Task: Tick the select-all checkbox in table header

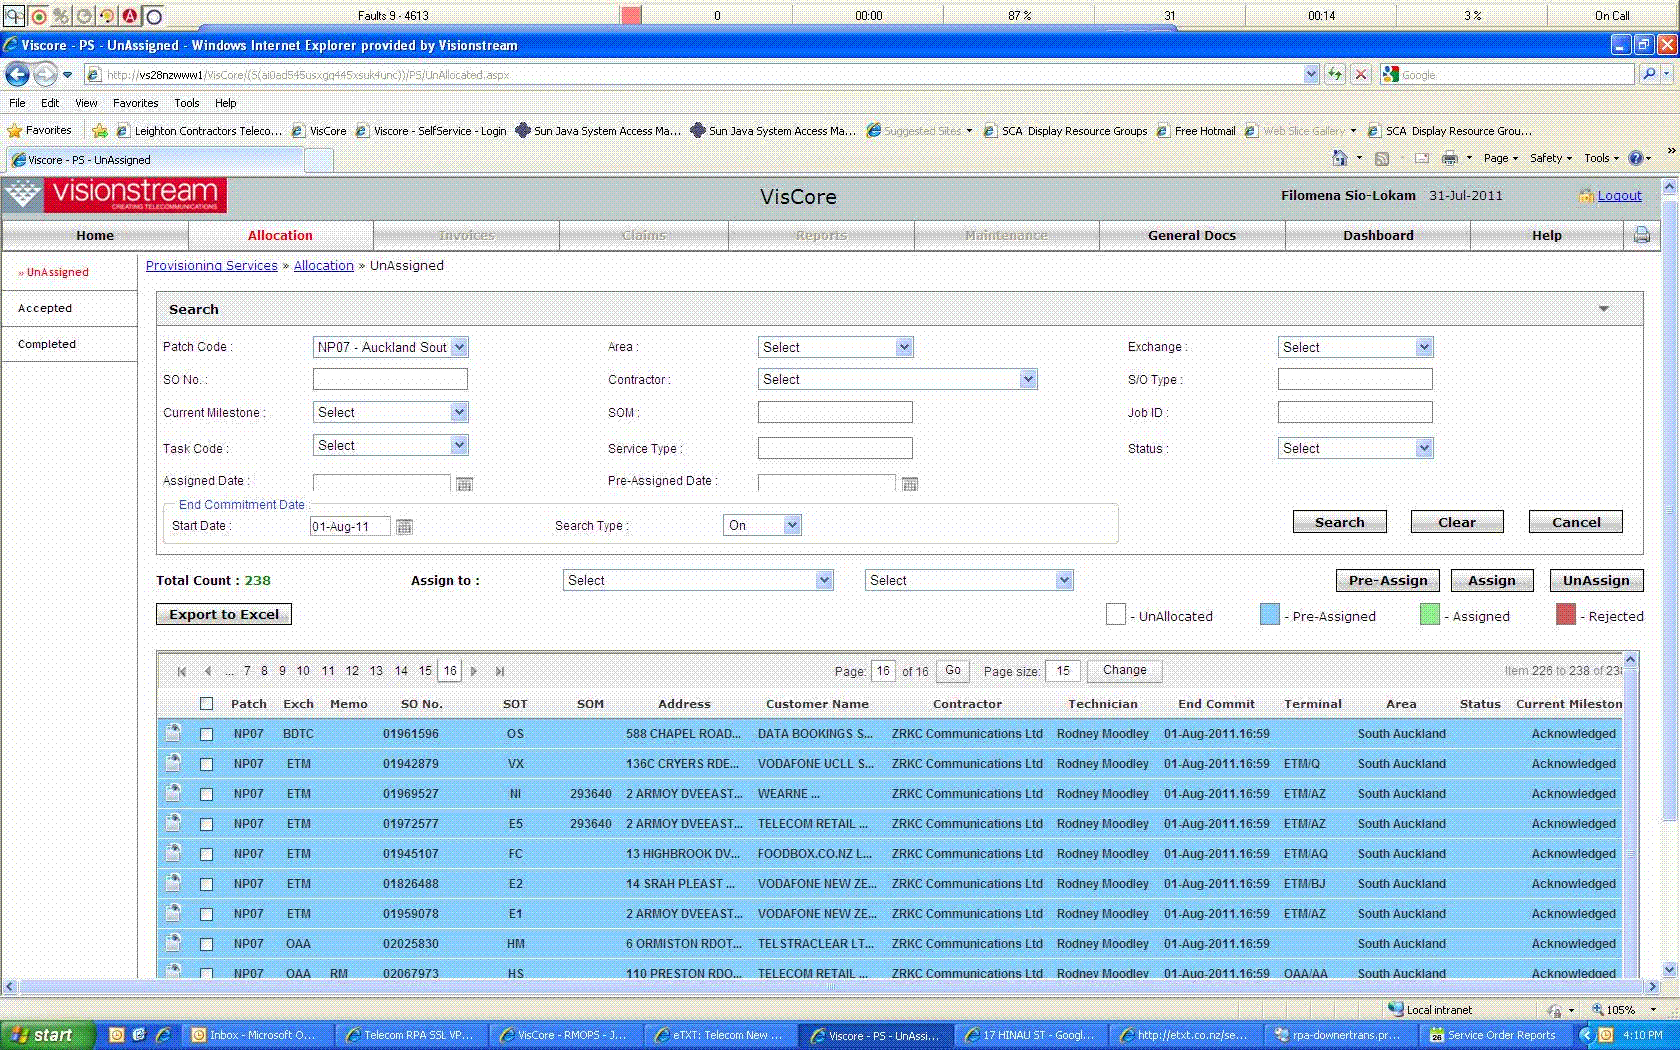Action: point(206,704)
